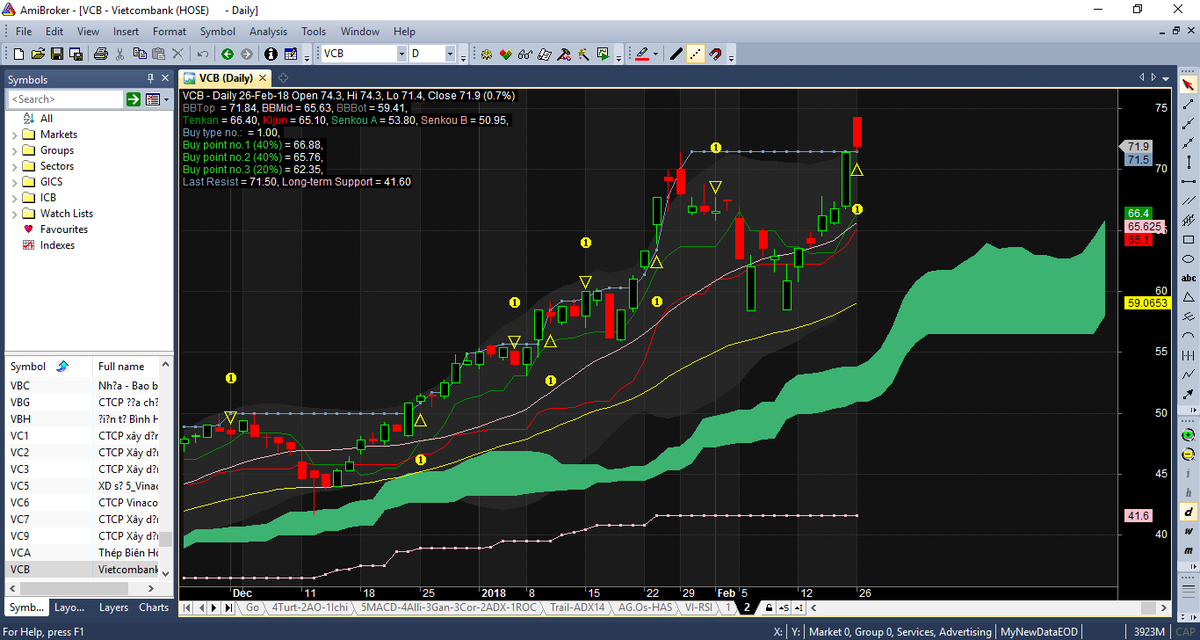The width and height of the screenshot is (1200, 640).
Task: Toggle the chart sheet lock icon
Action: pyautogui.click(x=767, y=607)
